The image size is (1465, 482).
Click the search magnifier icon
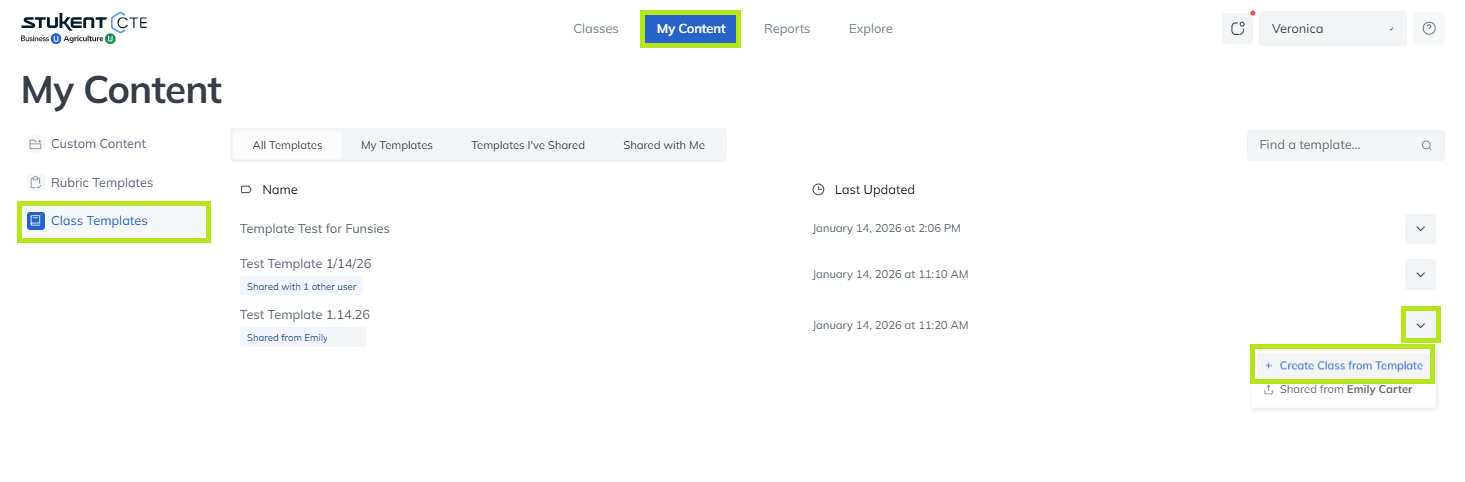(x=1426, y=145)
